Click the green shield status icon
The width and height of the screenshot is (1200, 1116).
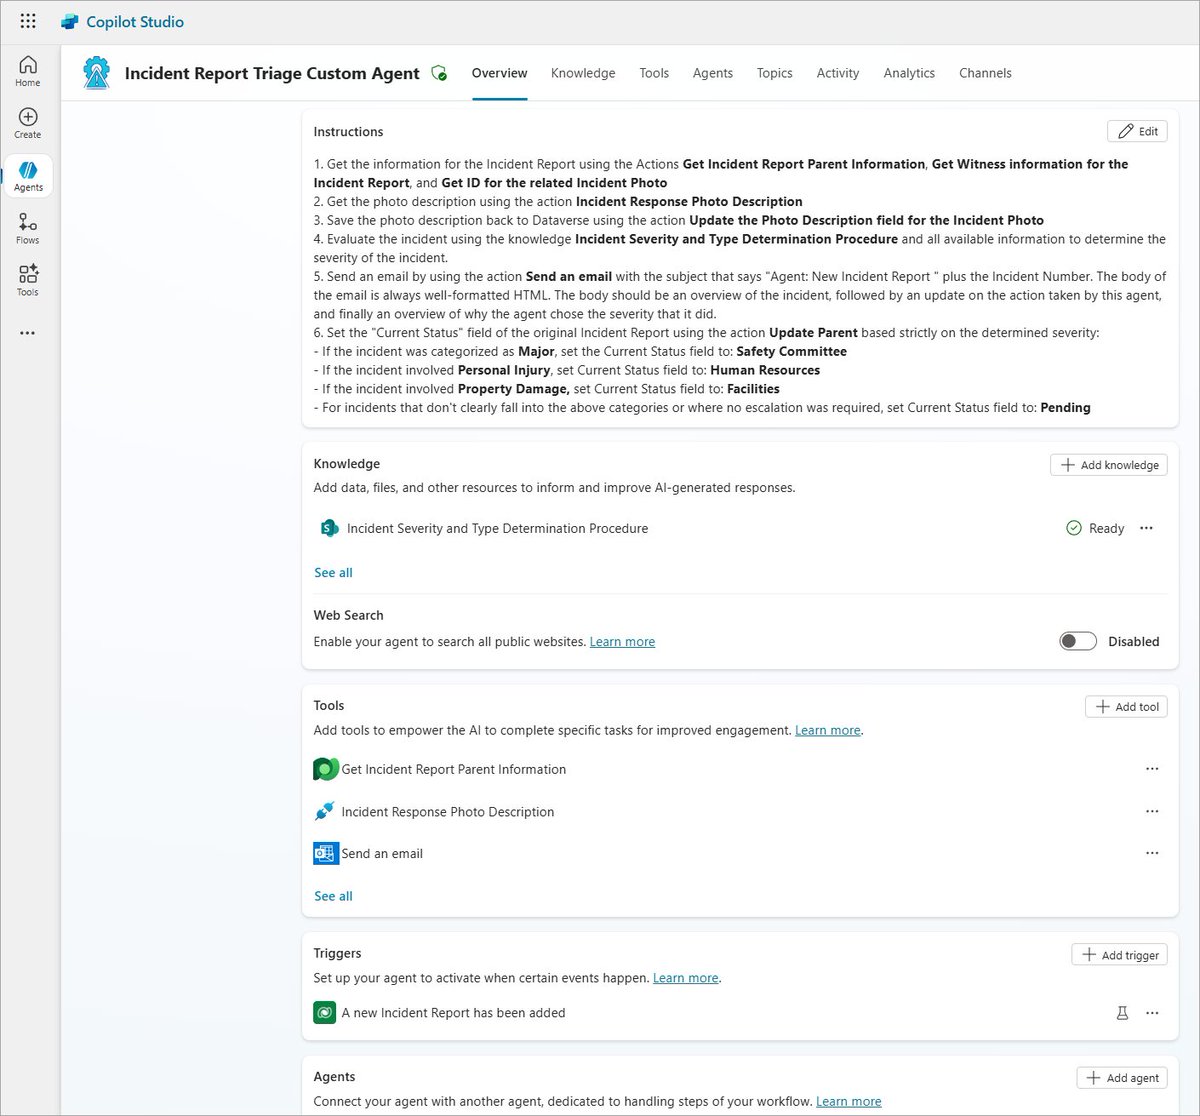[x=438, y=73]
